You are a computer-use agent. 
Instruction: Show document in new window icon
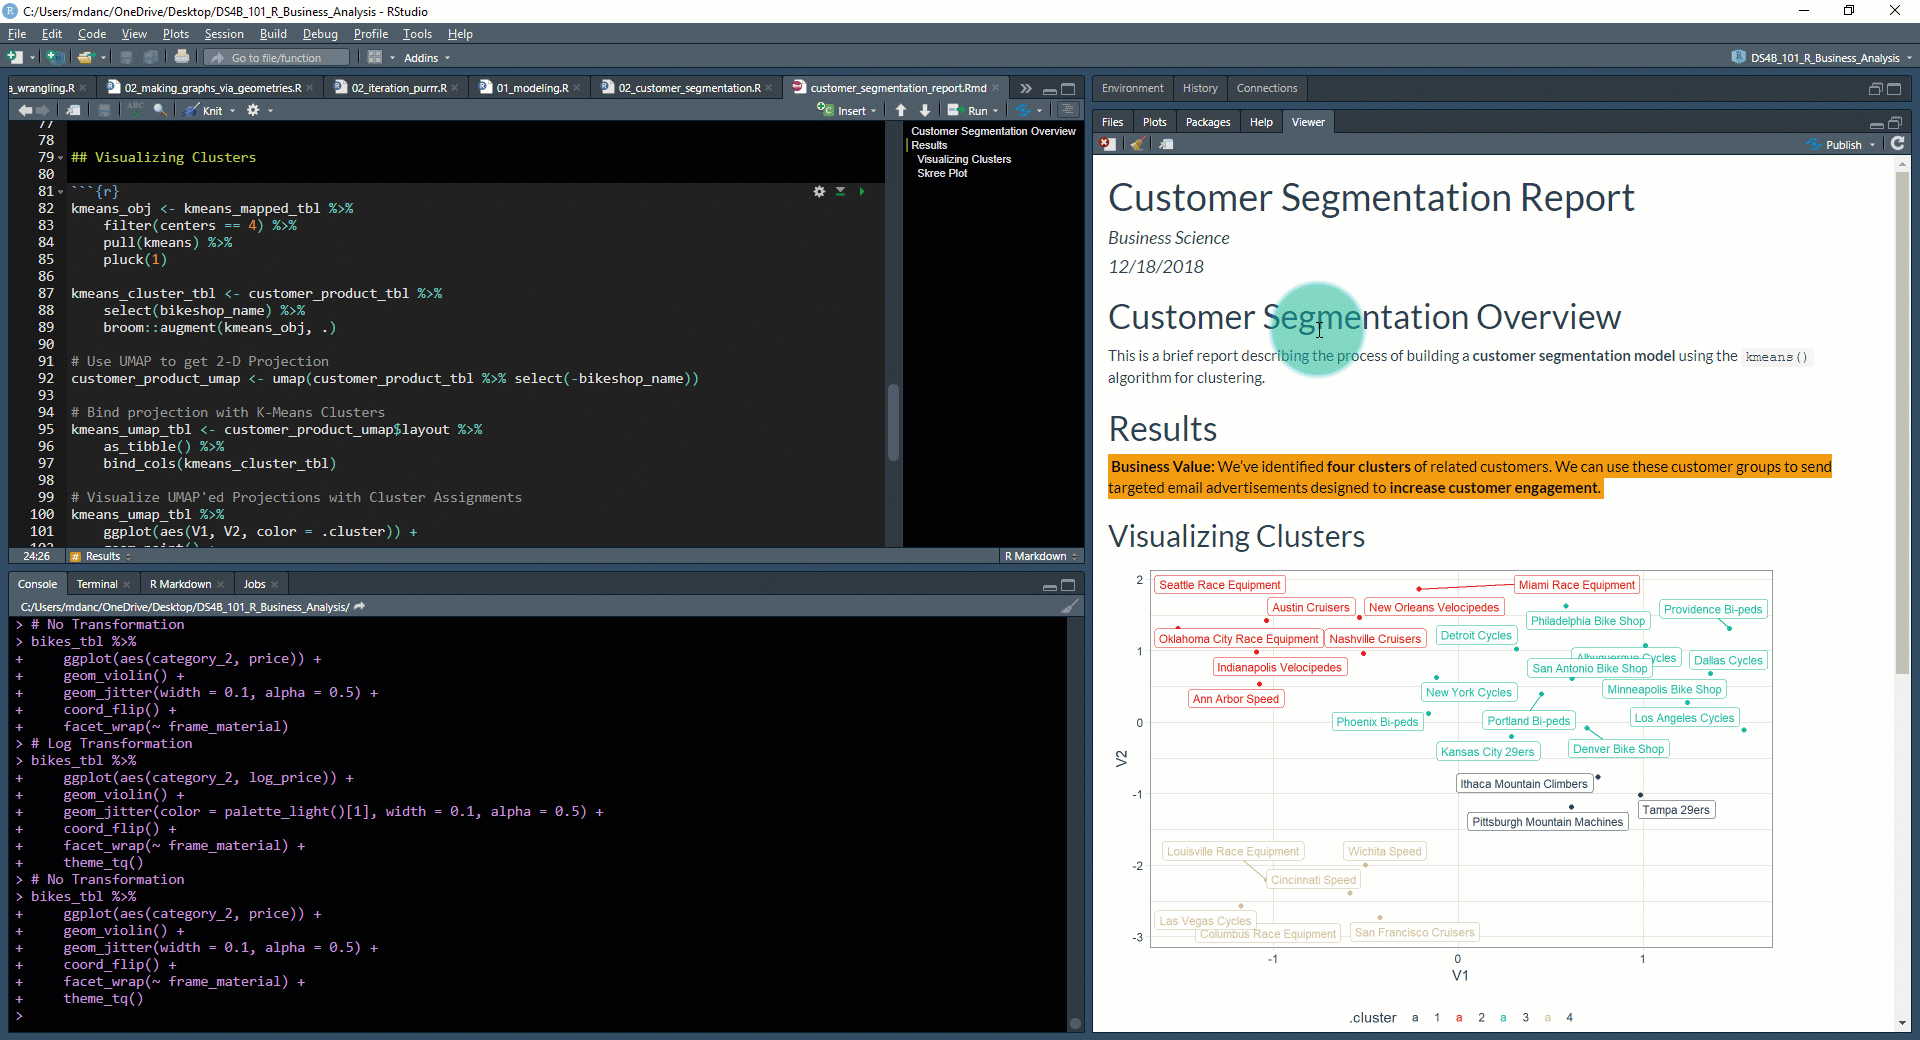[74, 110]
